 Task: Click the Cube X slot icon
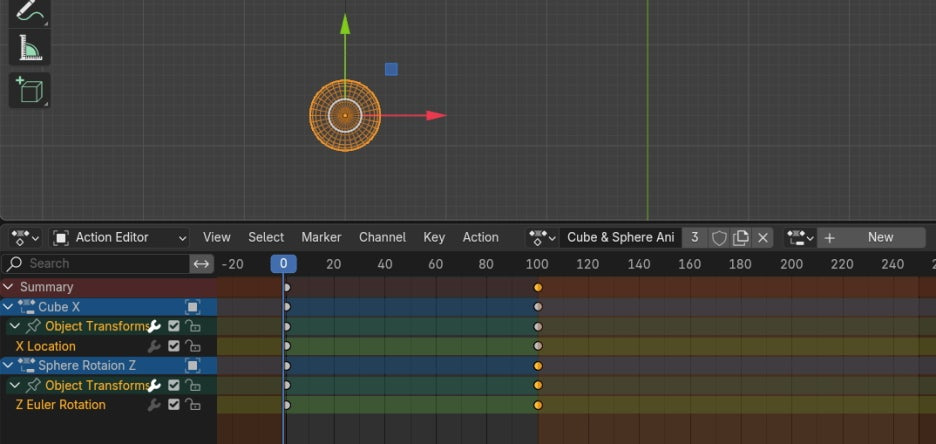(27, 307)
